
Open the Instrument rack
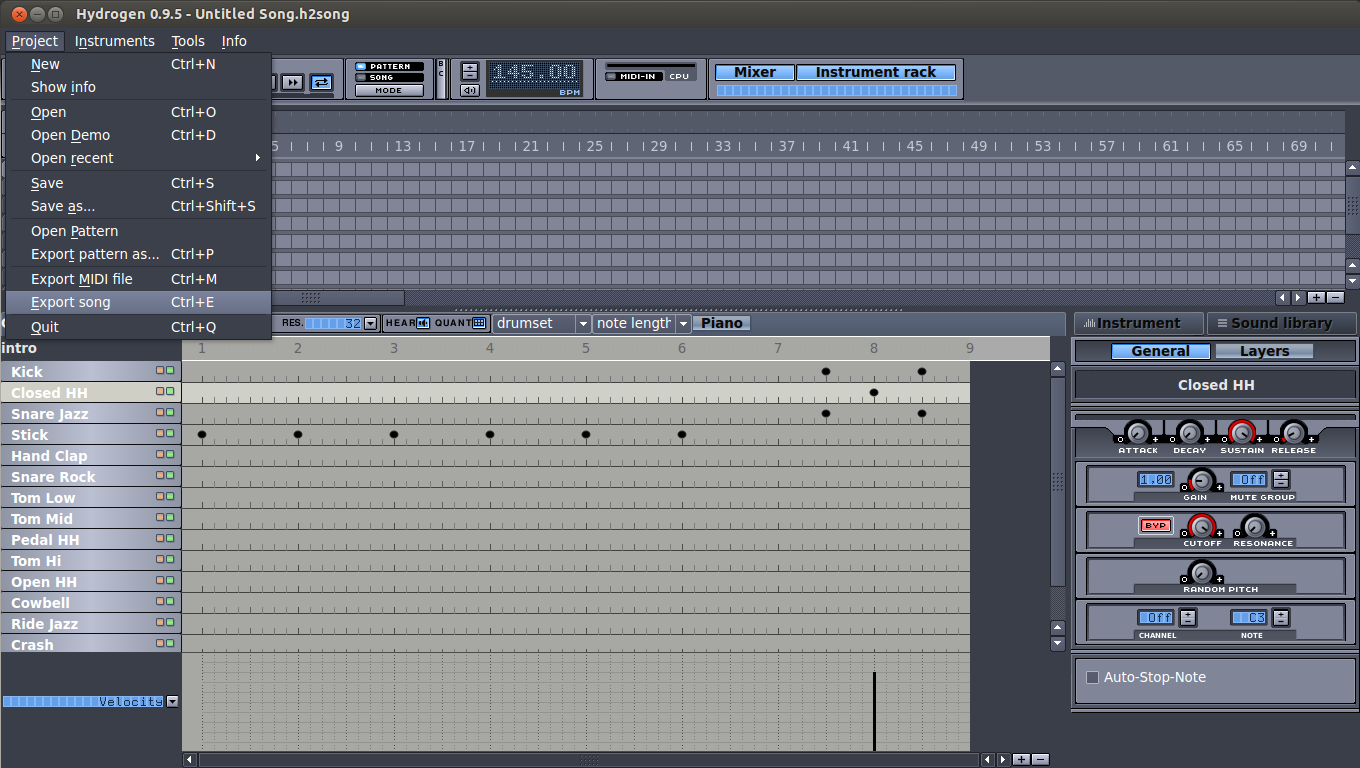pyautogui.click(x=876, y=72)
